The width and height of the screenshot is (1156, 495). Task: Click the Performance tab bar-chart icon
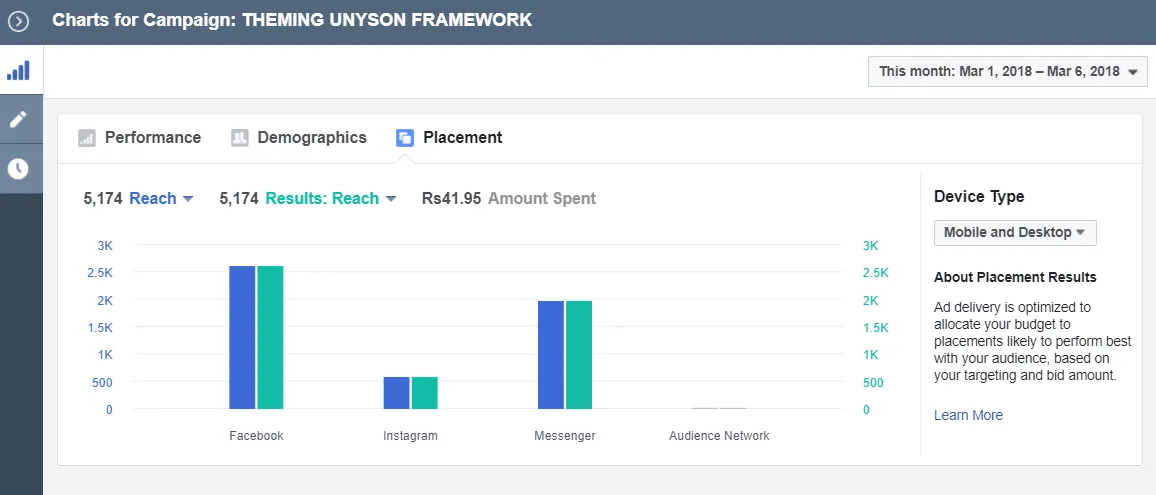pos(87,138)
